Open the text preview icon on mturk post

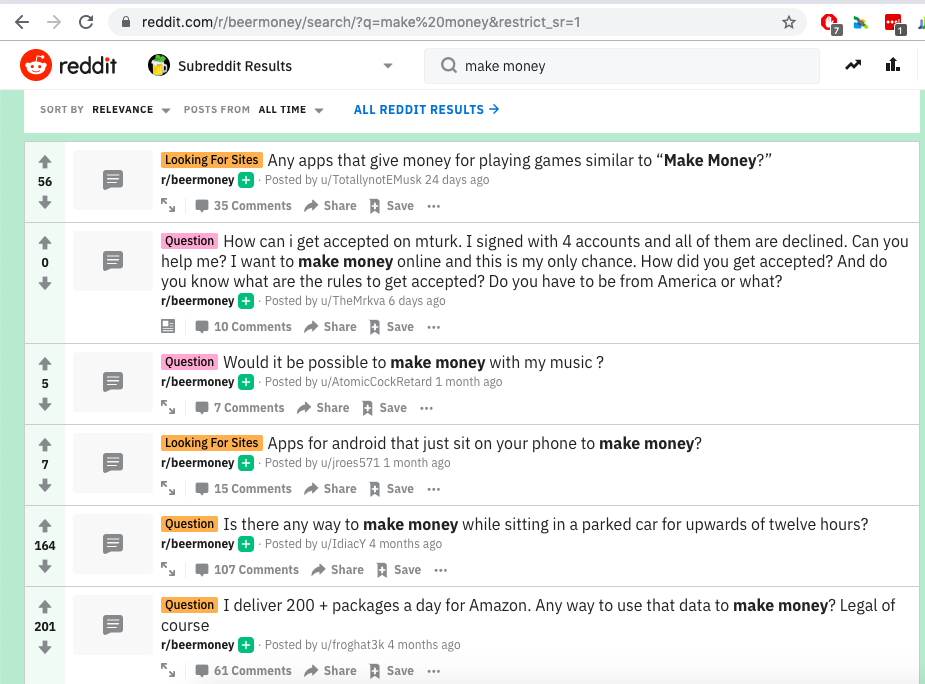tap(168, 326)
